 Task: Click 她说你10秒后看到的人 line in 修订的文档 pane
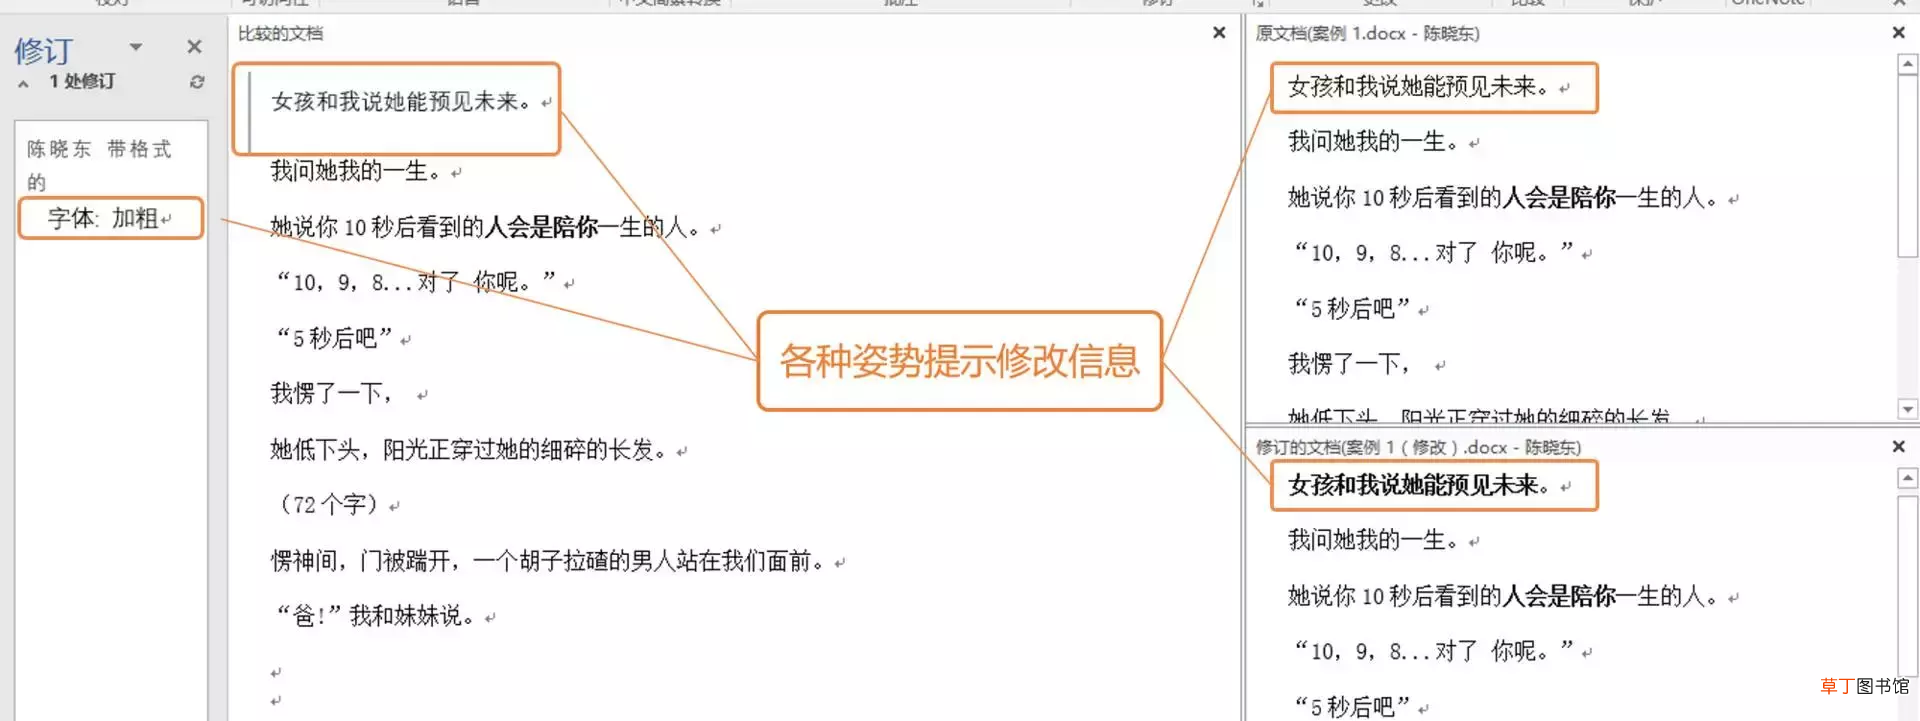[x=1503, y=596]
